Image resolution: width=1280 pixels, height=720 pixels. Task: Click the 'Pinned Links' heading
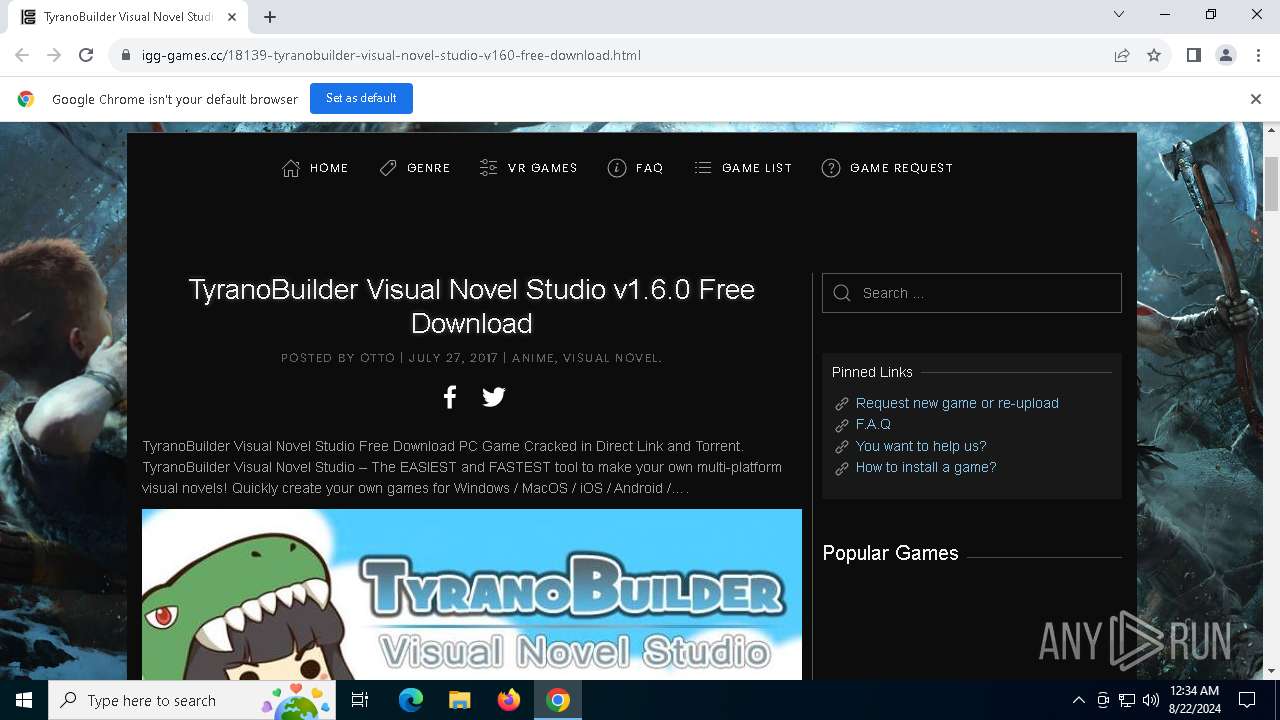click(x=872, y=372)
